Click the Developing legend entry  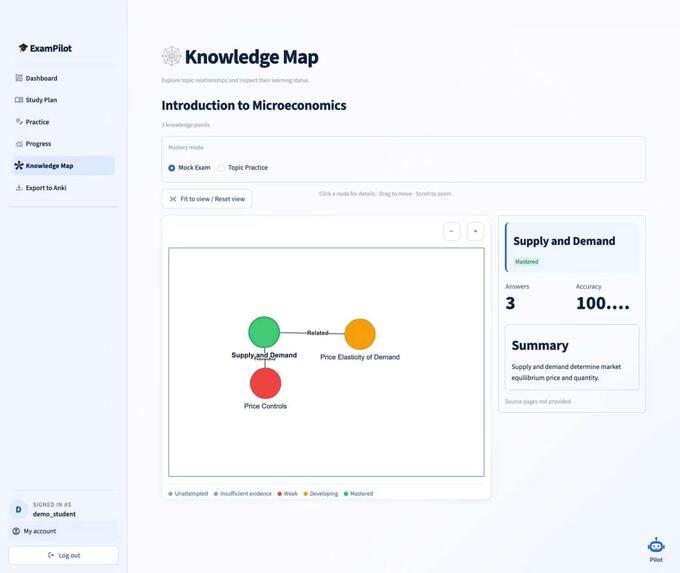[320, 494]
